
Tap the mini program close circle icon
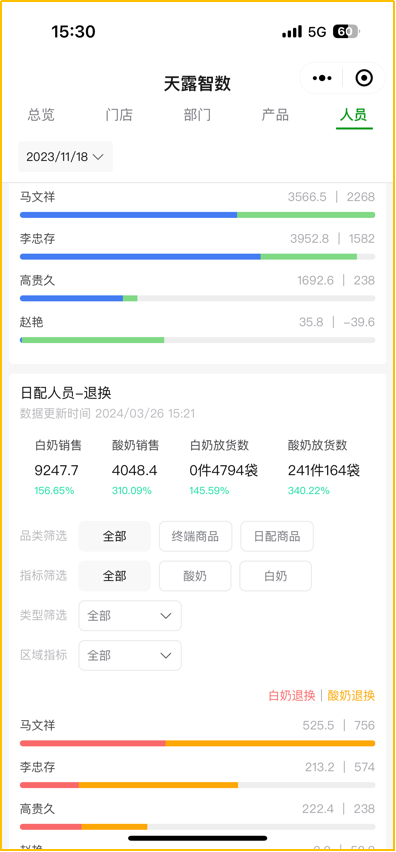(364, 78)
